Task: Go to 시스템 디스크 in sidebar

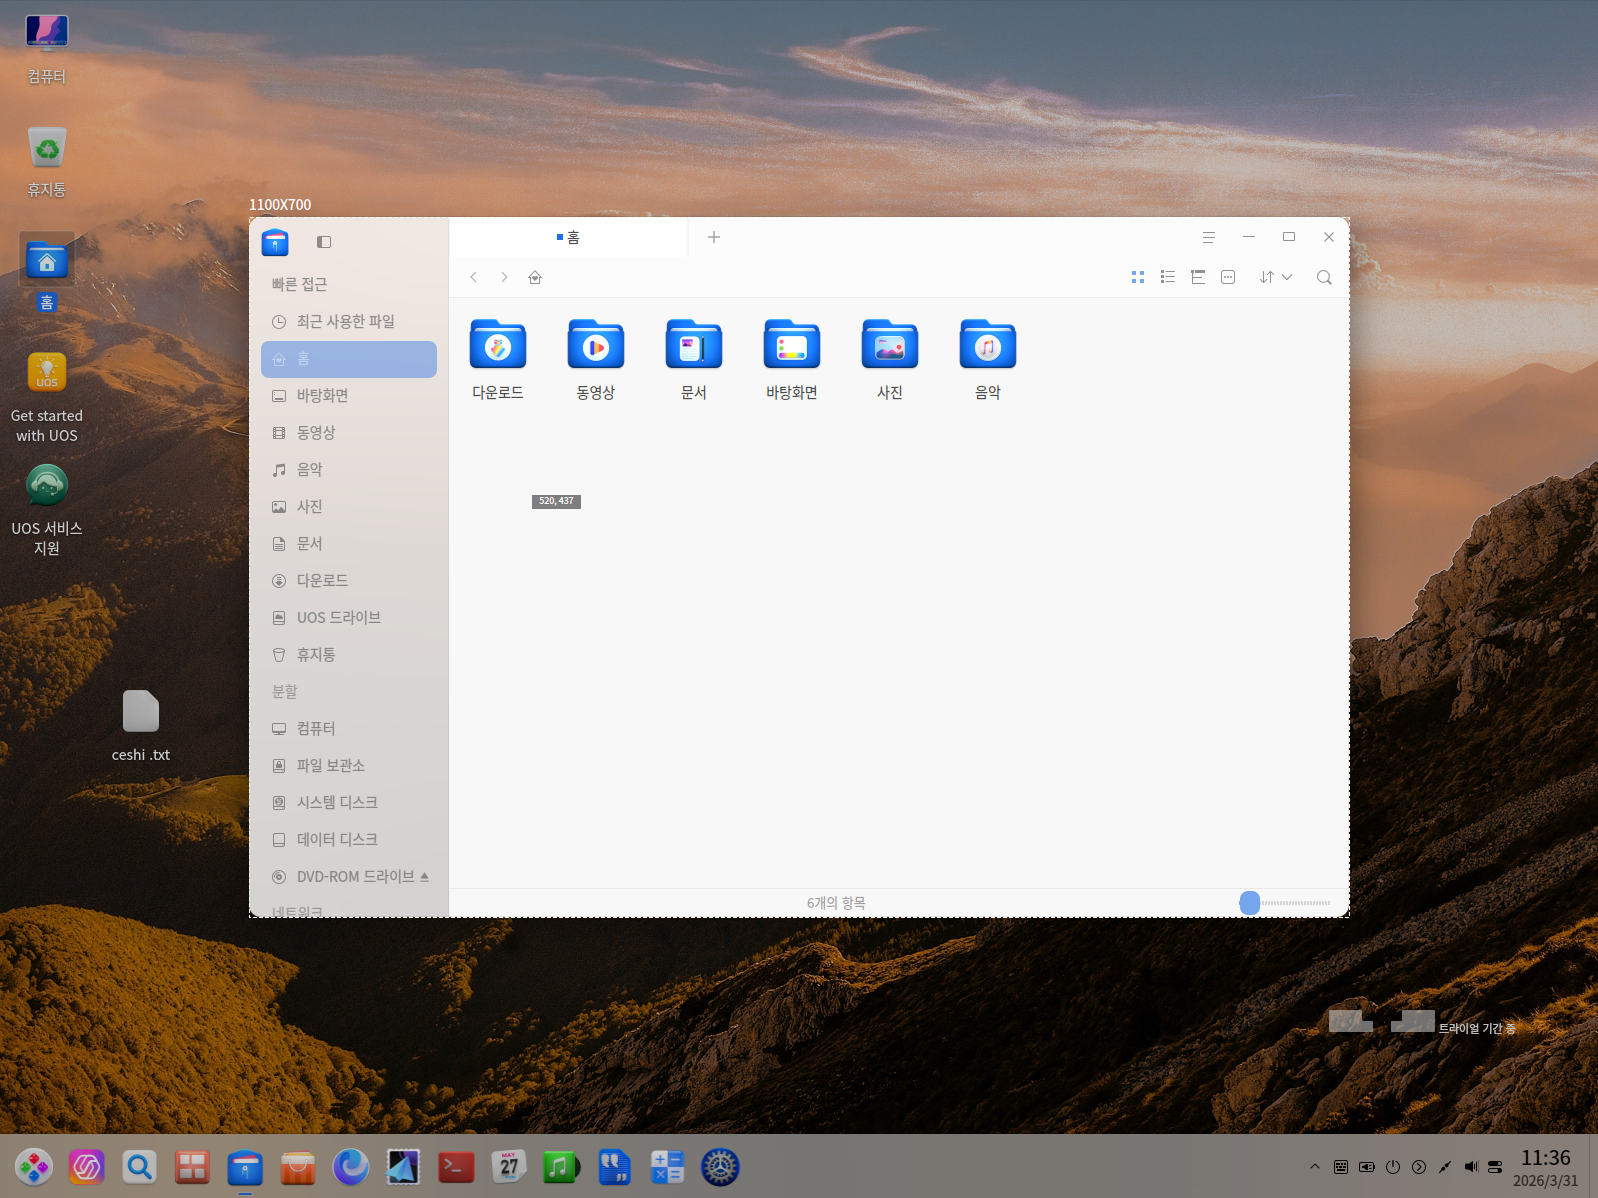Action: [337, 802]
